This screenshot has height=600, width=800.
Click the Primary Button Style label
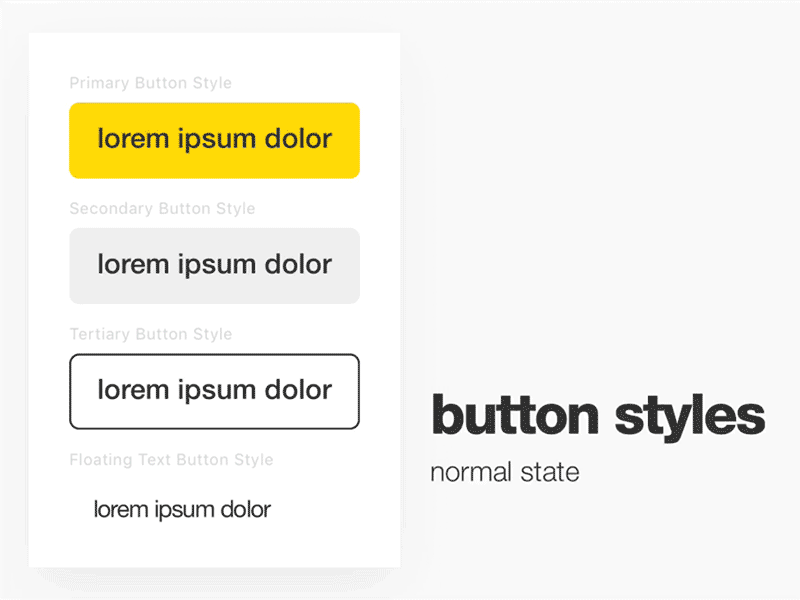[x=151, y=83]
